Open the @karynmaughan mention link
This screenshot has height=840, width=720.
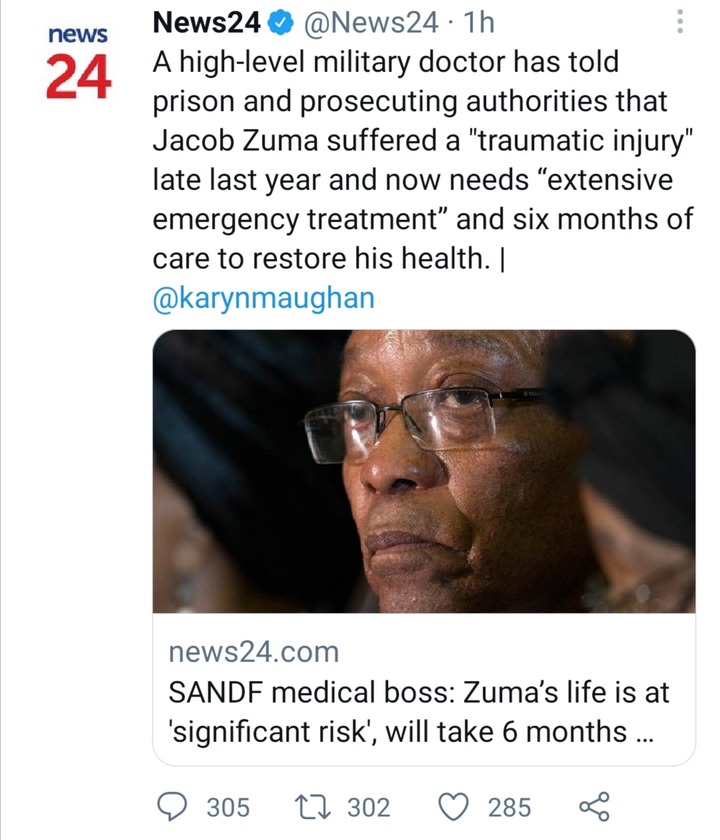(264, 298)
